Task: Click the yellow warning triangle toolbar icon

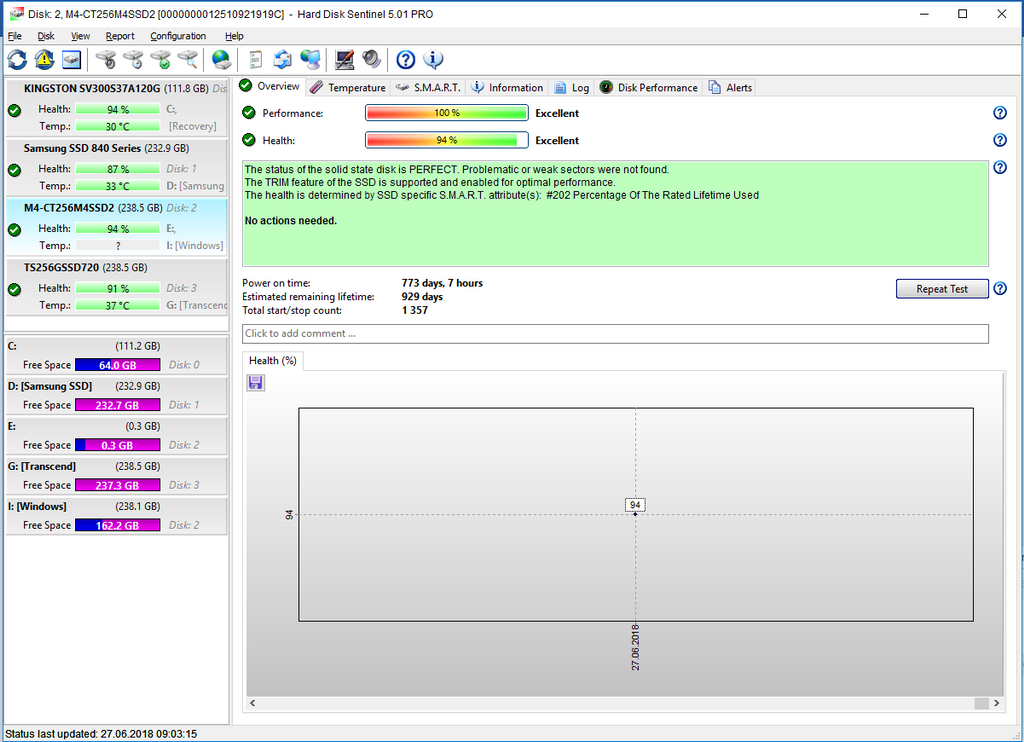Action: [x=44, y=60]
